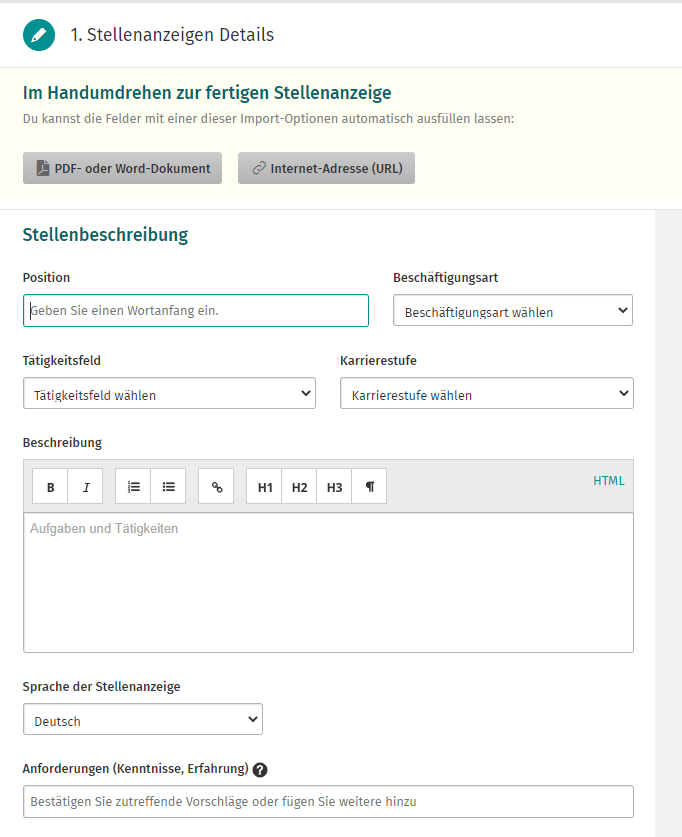Open the Tätigkeitsfeld dropdown

point(169,393)
